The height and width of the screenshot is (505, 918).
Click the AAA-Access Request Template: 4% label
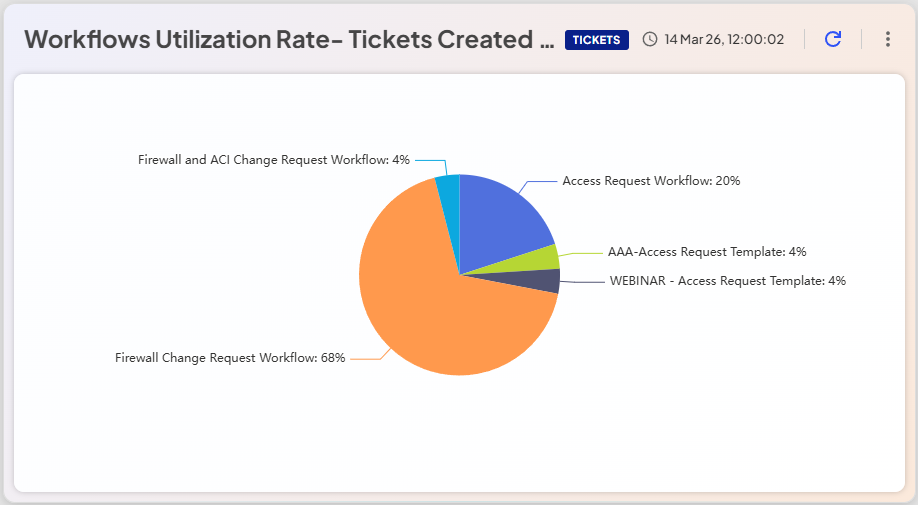[707, 252]
